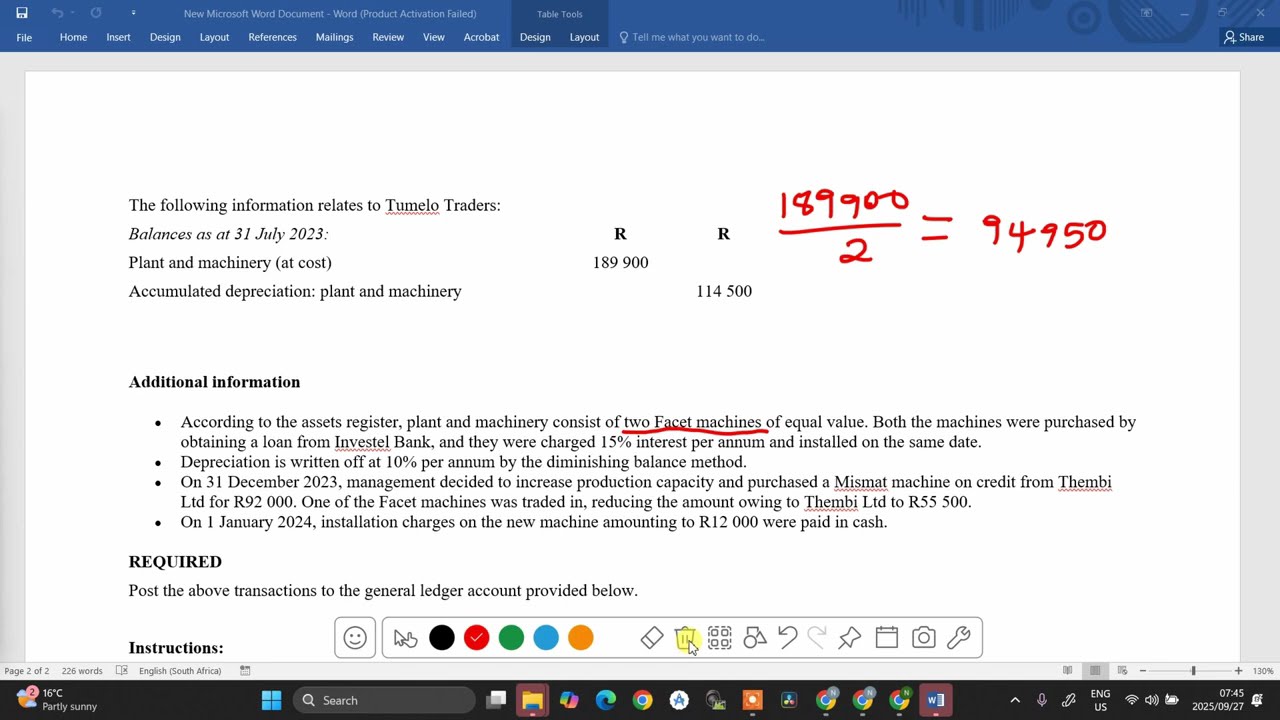Open the References ribbon tab
The image size is (1280, 720).
[x=272, y=37]
